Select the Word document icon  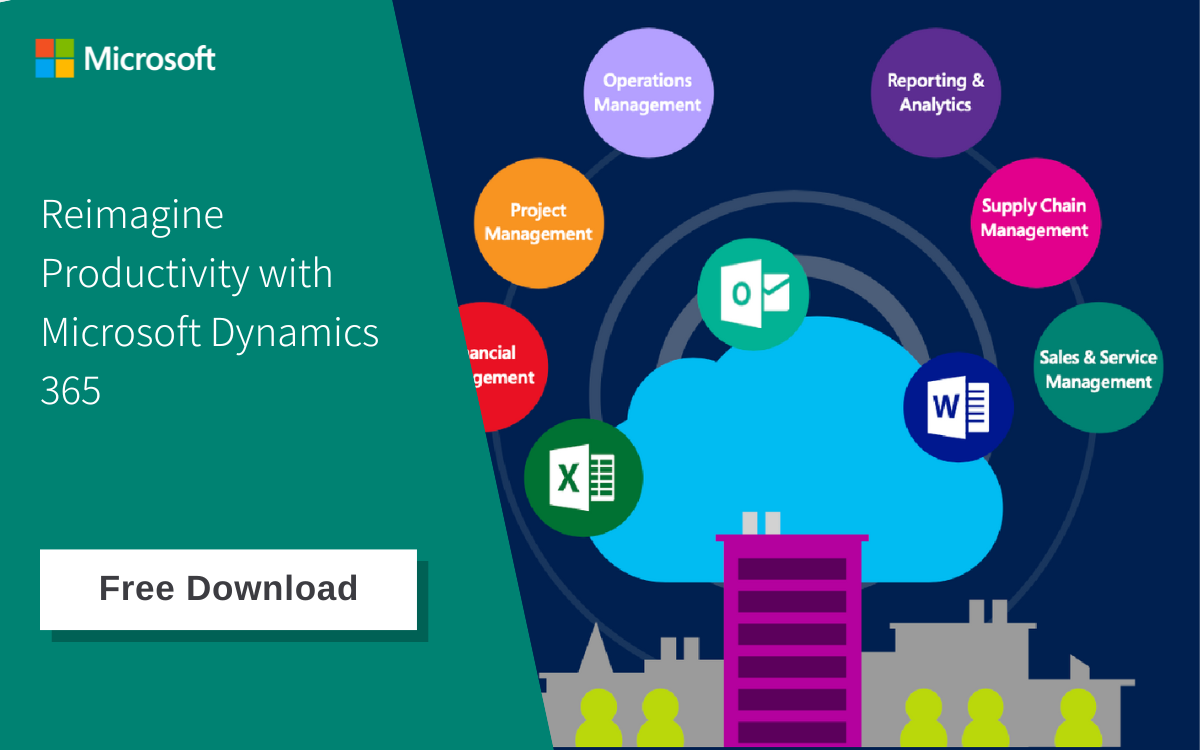957,407
